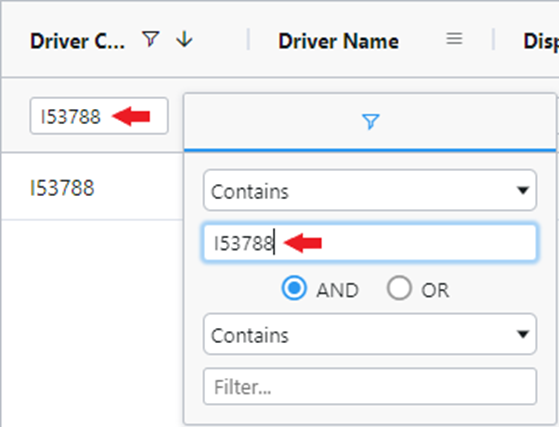Select the OR radio button
Image resolution: width=559 pixels, height=427 pixels.
click(x=399, y=288)
